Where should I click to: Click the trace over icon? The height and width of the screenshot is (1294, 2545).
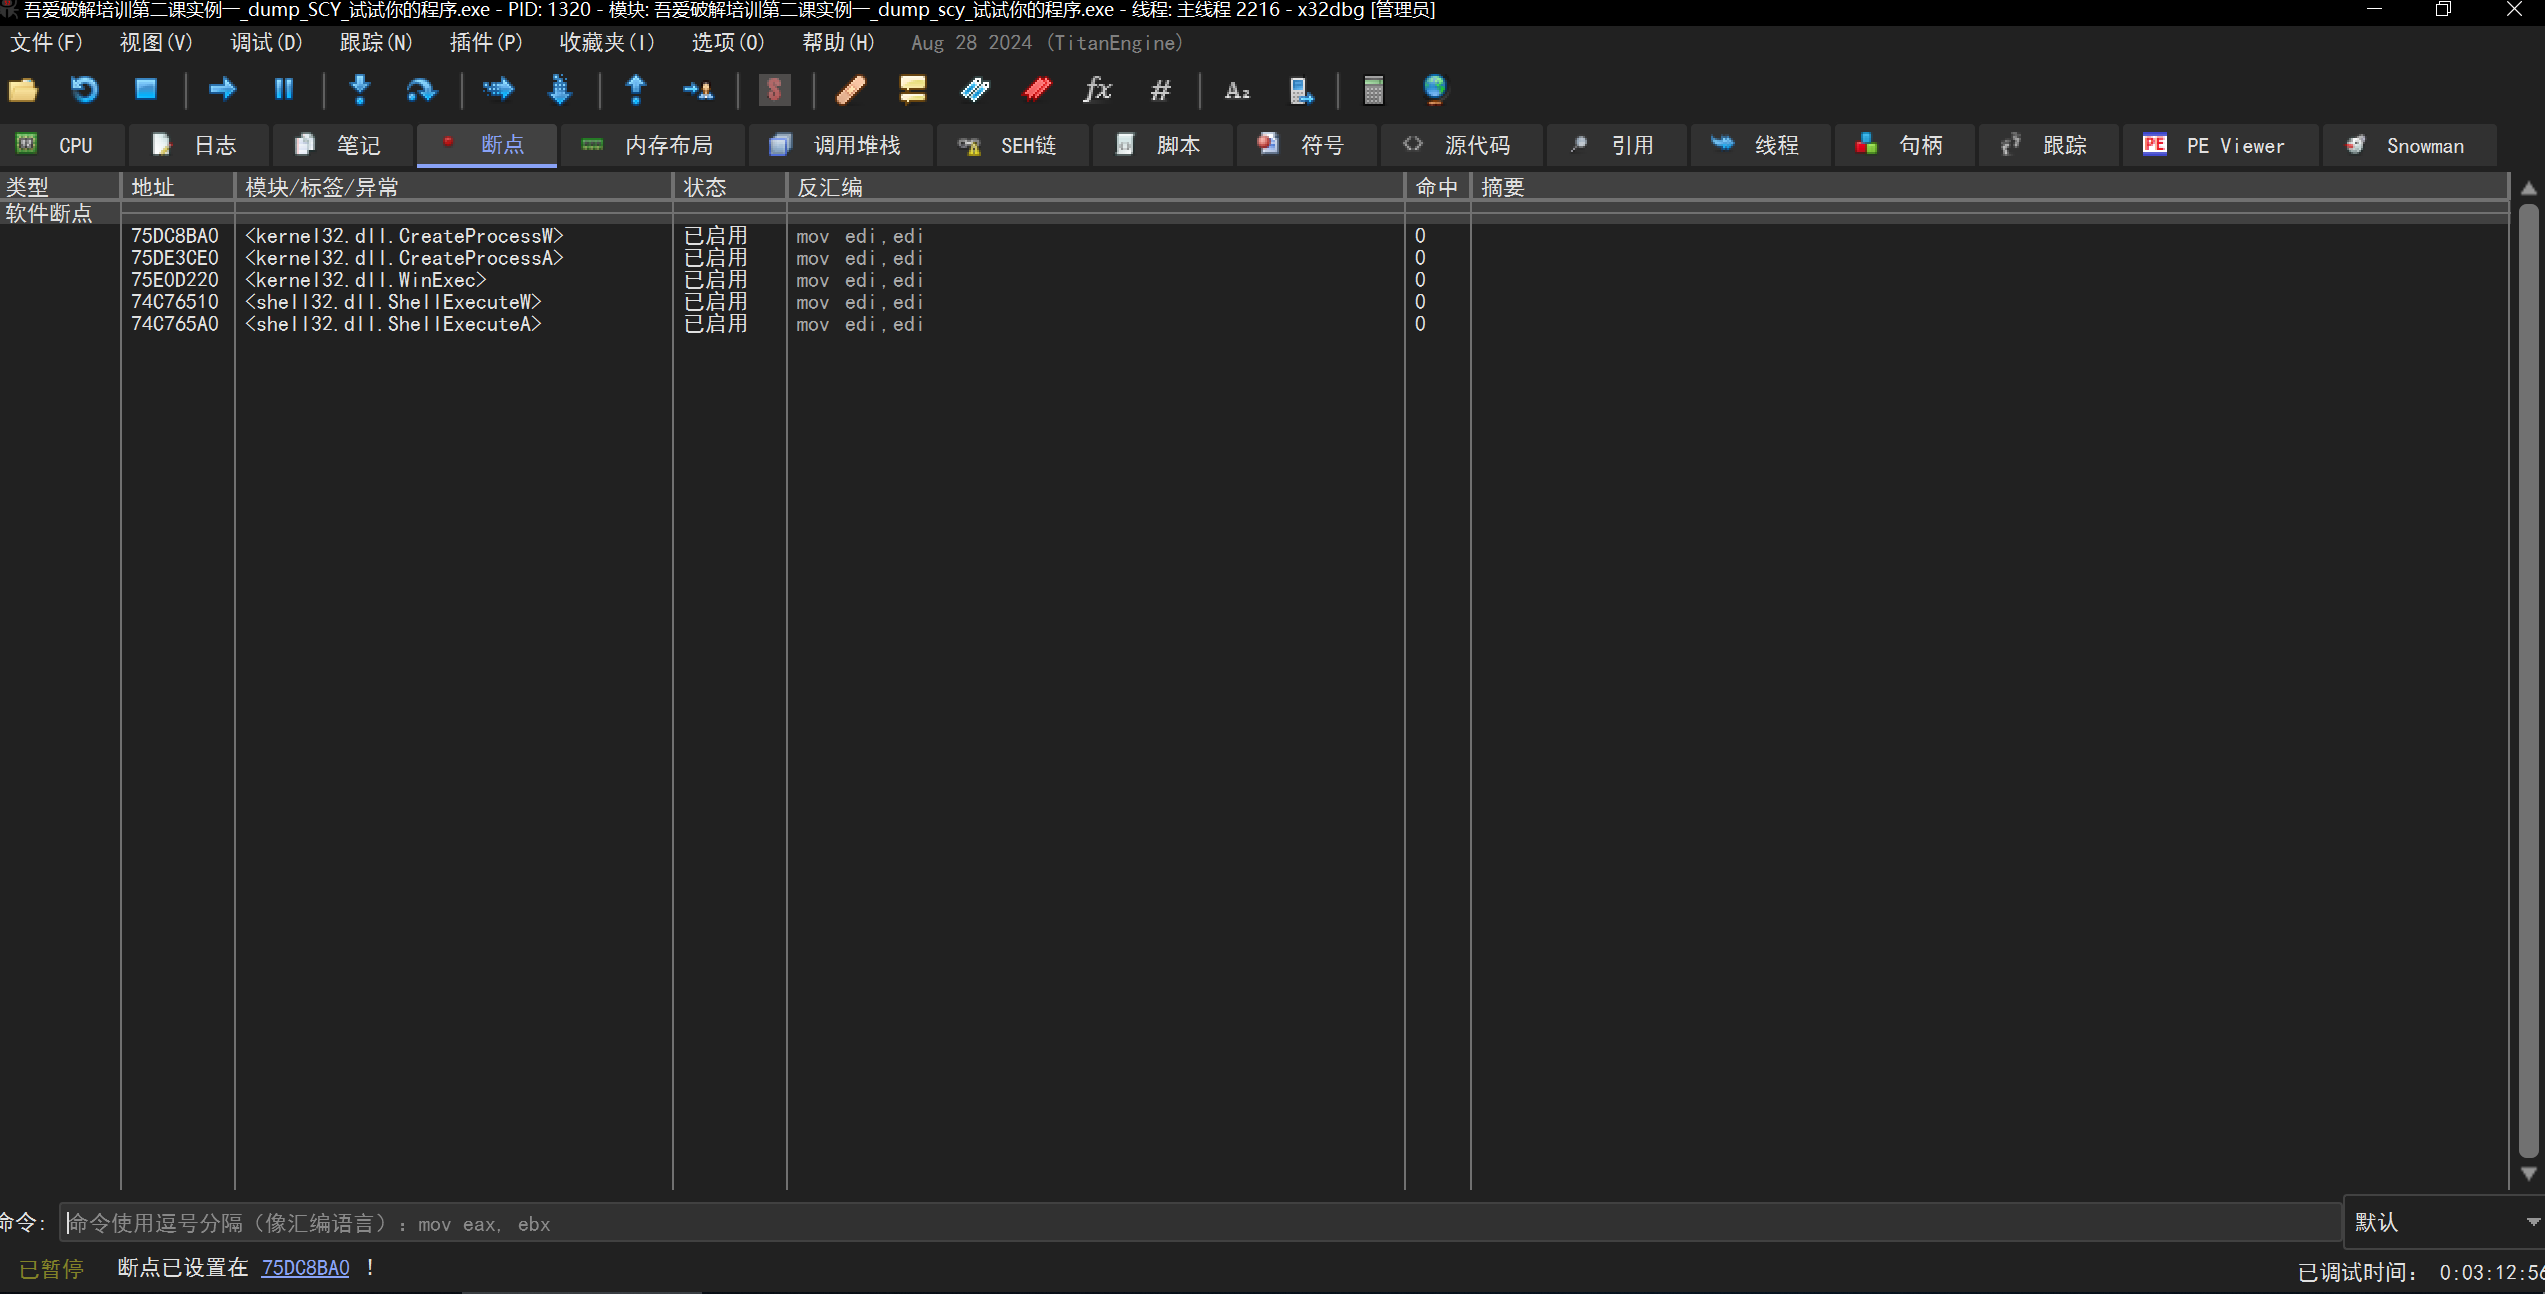tap(560, 90)
